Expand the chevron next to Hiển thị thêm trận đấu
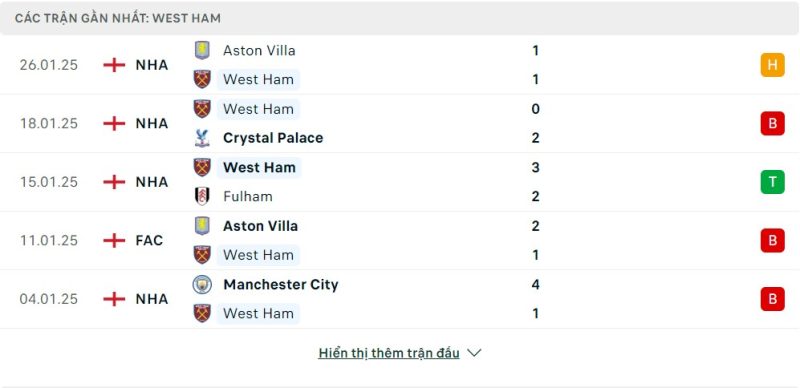This screenshot has width=800, height=388. point(474,353)
